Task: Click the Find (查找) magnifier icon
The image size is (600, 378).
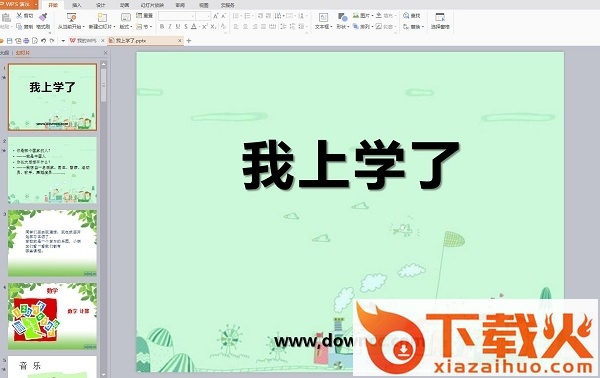Action: tap(406, 16)
